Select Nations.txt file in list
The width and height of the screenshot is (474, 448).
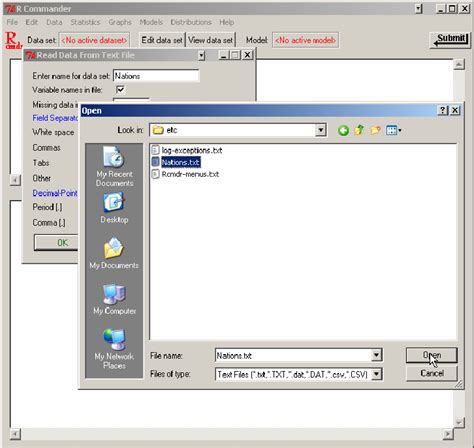[x=176, y=162]
